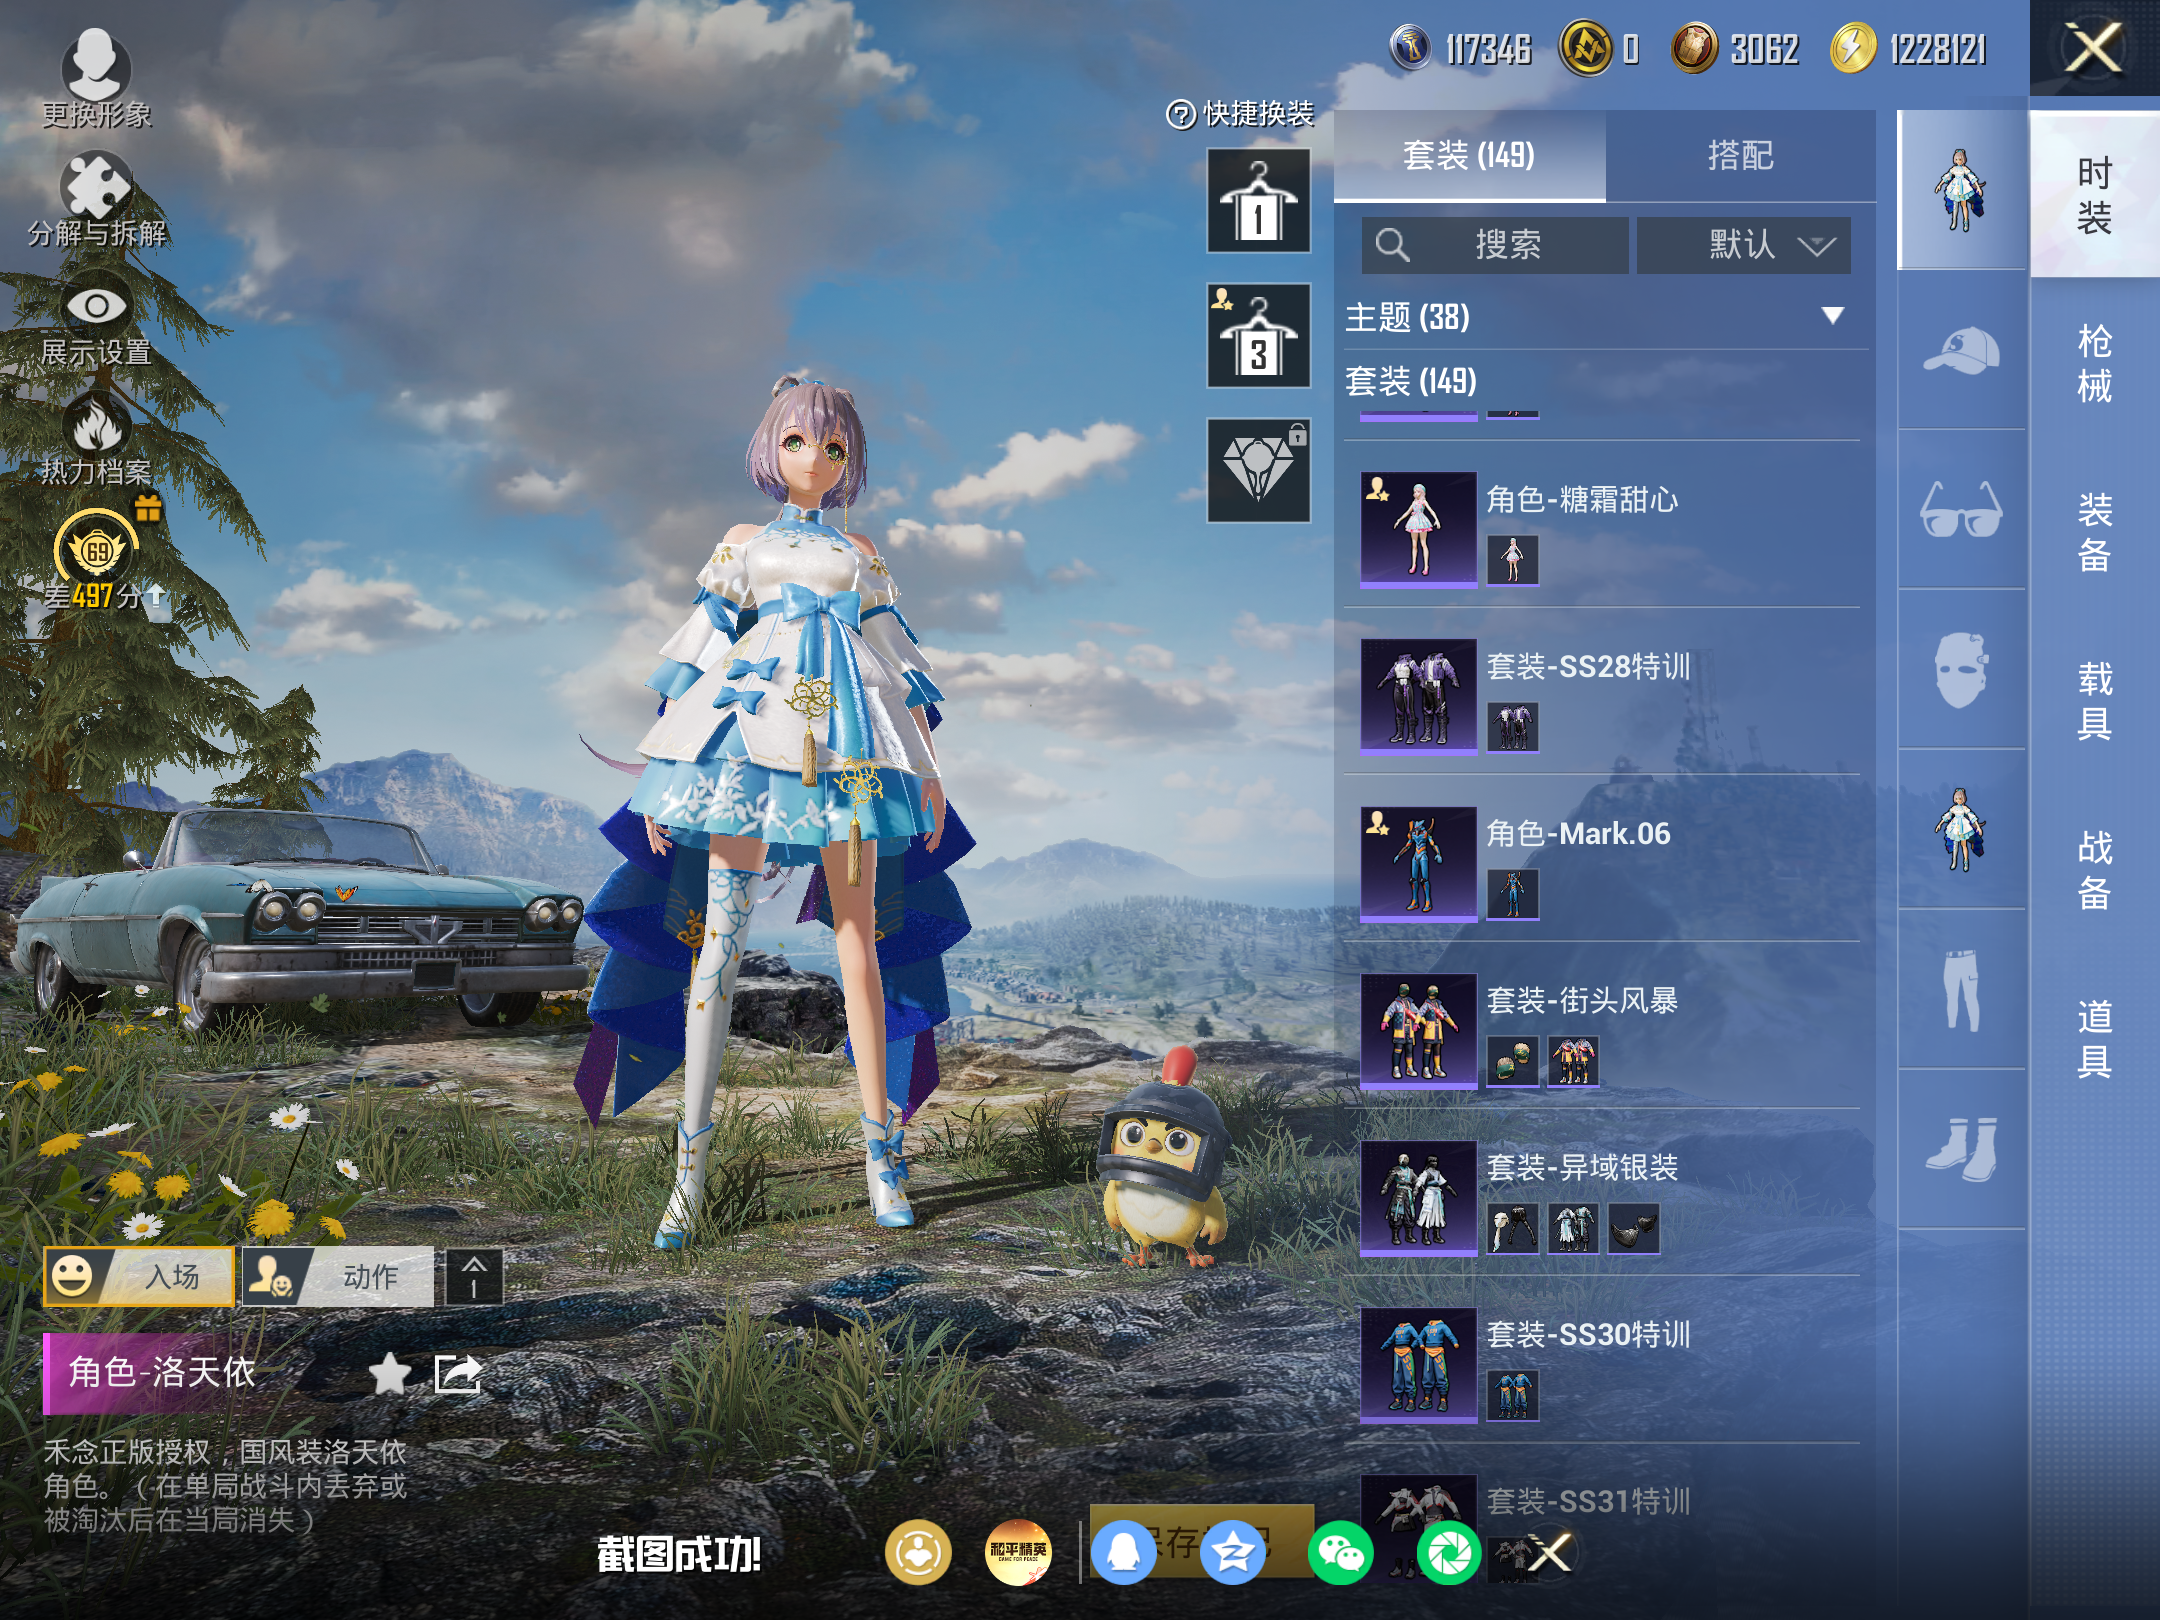The height and width of the screenshot is (1620, 2160).
Task: Pick the mask piece under 套装-异域银装
Action: pos(1634,1228)
